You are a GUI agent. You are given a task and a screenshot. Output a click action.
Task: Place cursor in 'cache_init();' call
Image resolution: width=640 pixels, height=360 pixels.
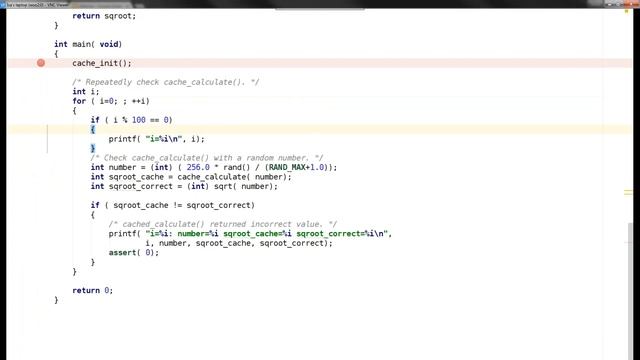pyautogui.click(x=102, y=63)
